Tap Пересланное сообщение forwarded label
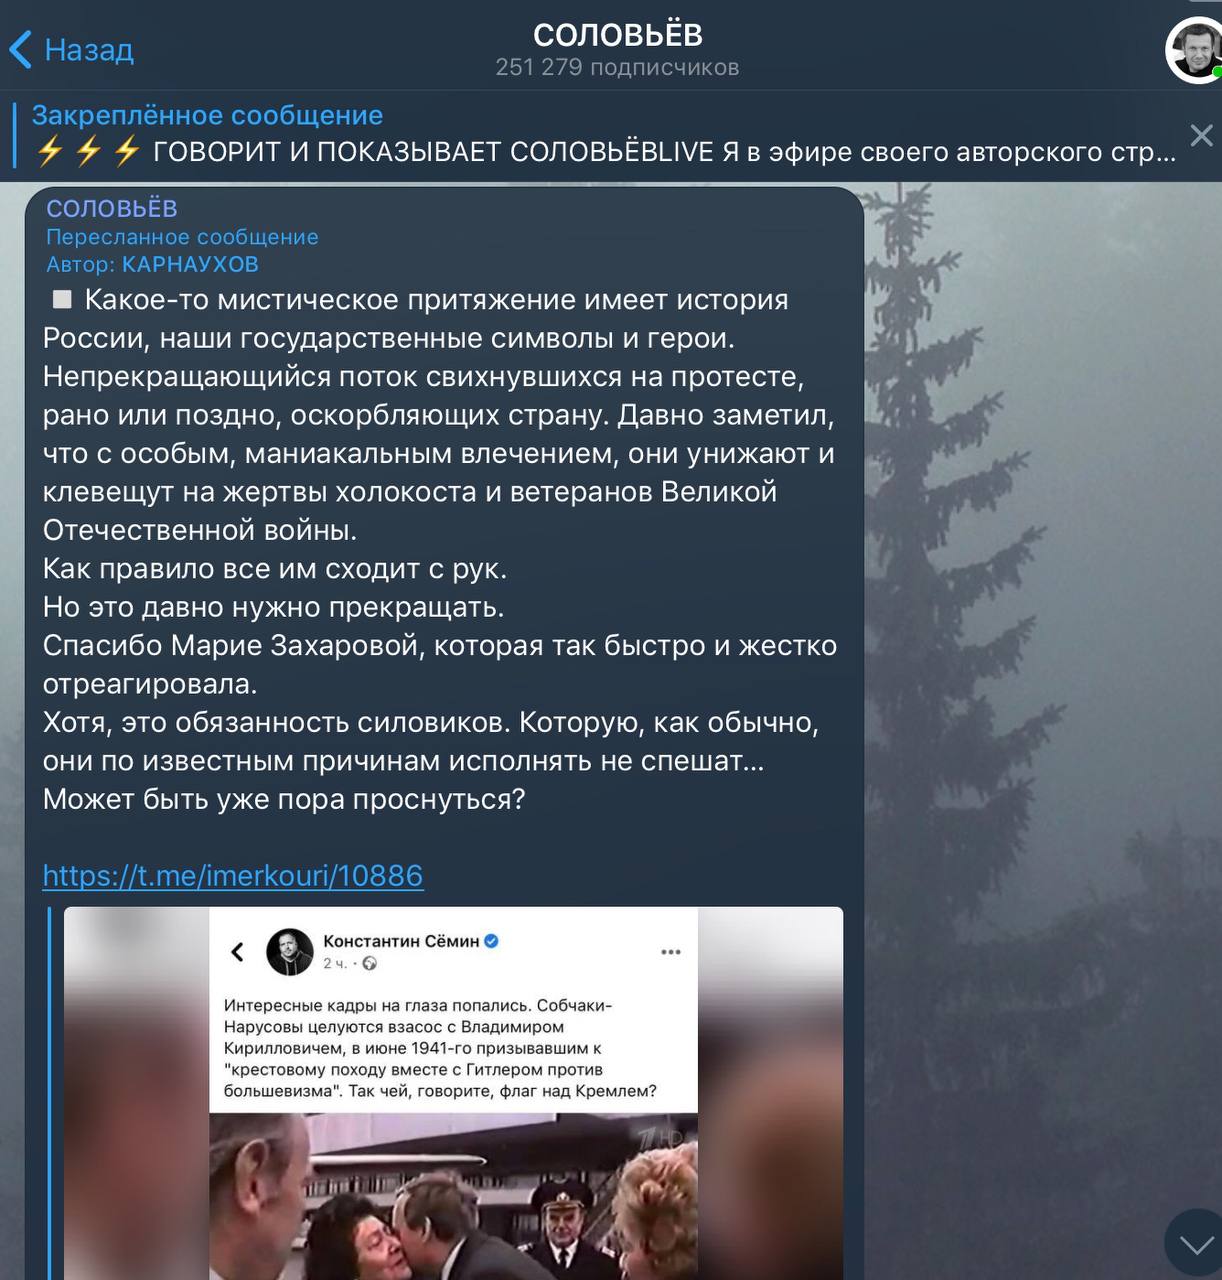This screenshot has width=1222, height=1280. point(182,237)
